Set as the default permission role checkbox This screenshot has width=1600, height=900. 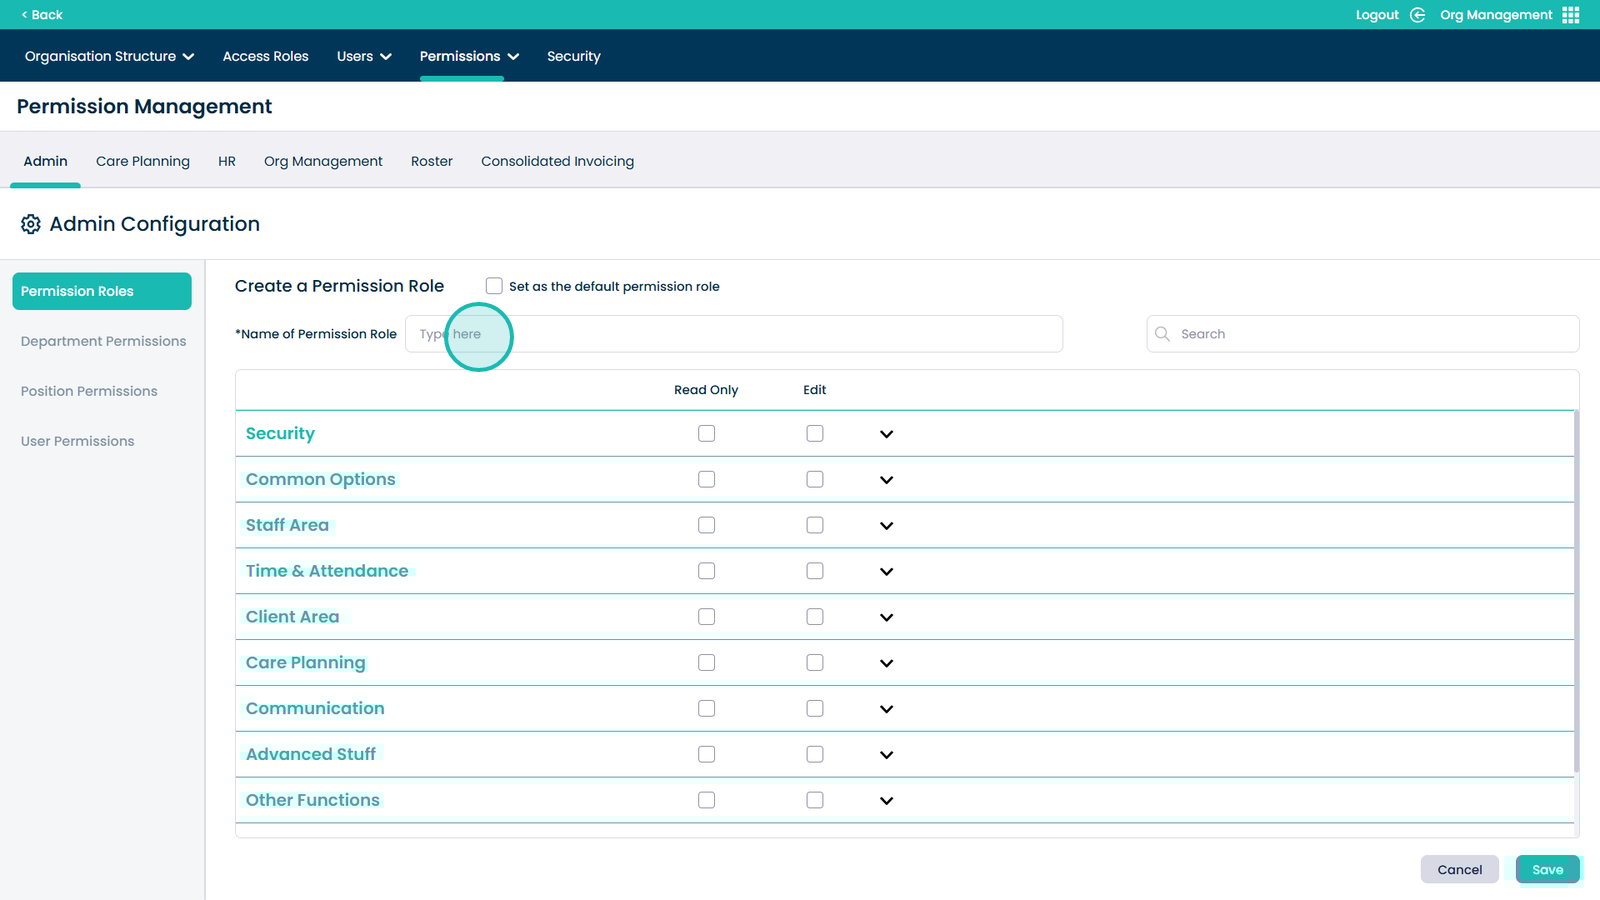point(494,286)
